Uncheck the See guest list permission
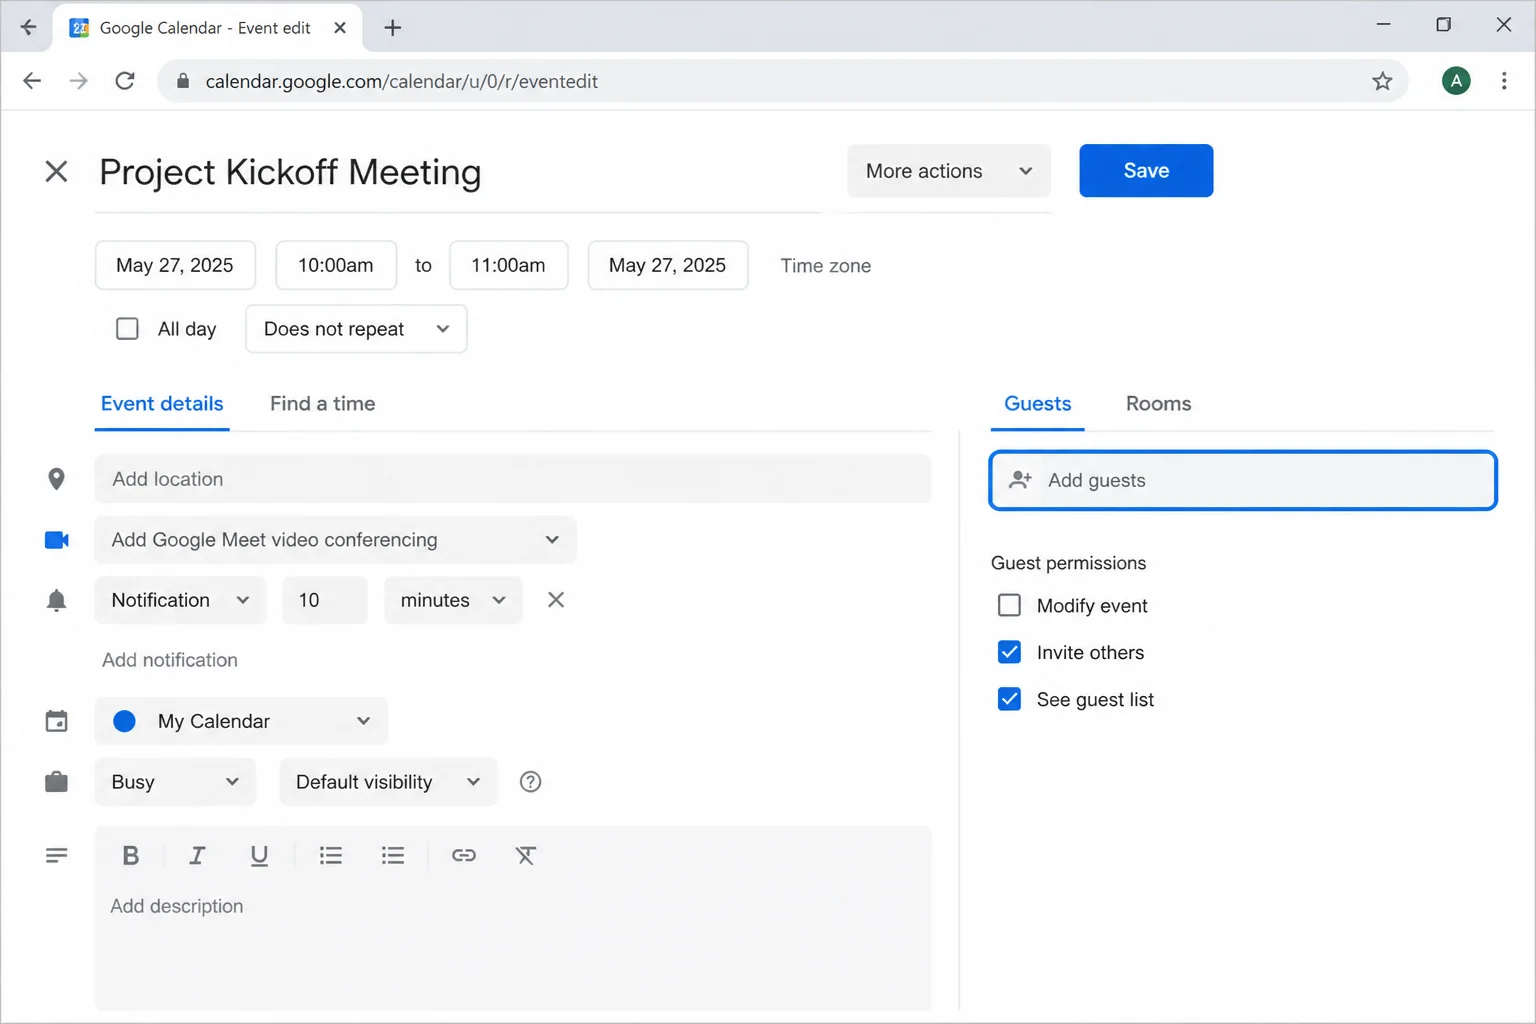This screenshot has width=1536, height=1024. [1010, 700]
